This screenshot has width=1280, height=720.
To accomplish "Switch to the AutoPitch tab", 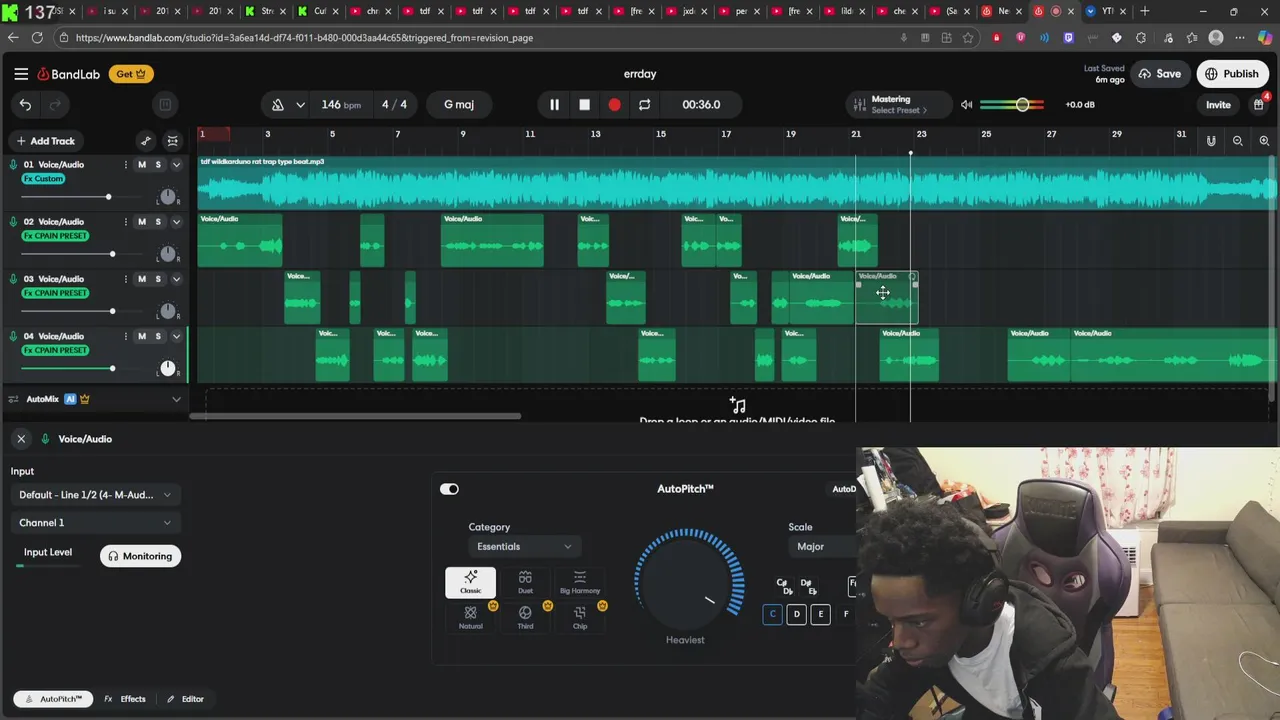I will [x=53, y=699].
